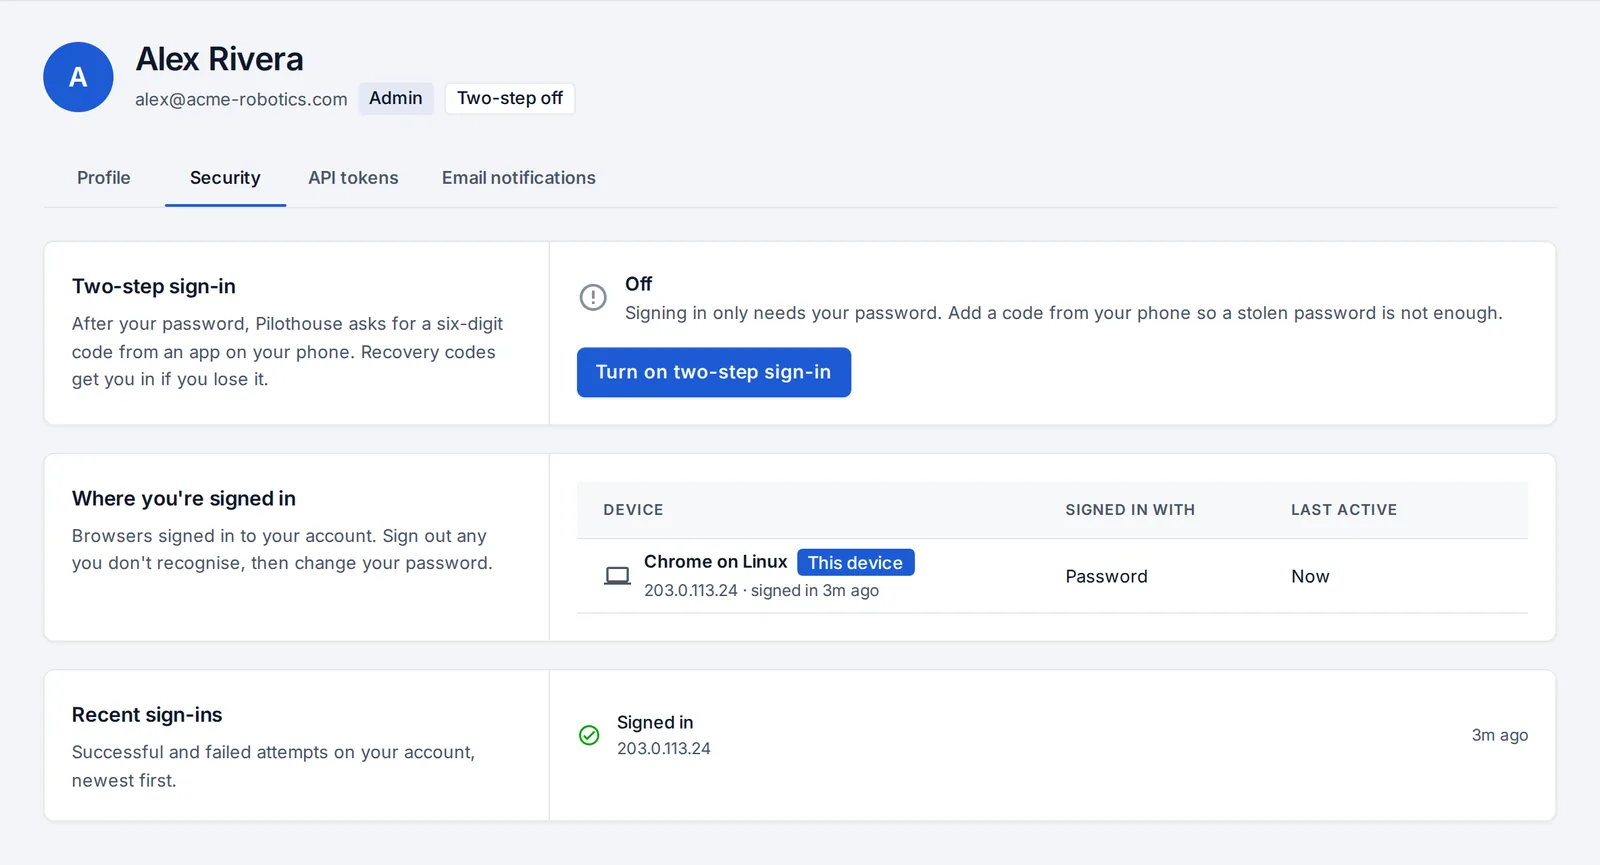The height and width of the screenshot is (865, 1600).
Task: Click the SIGNED IN WITH column header
Action: point(1130,510)
